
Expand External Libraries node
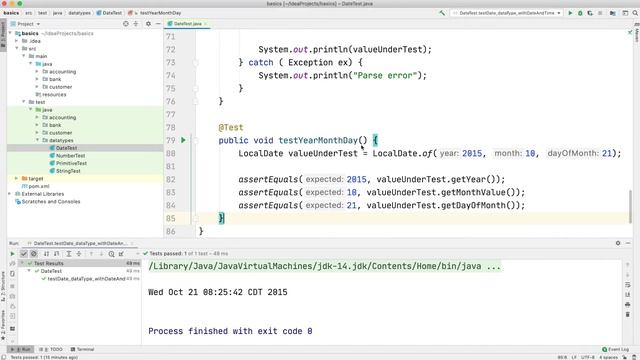10,194
